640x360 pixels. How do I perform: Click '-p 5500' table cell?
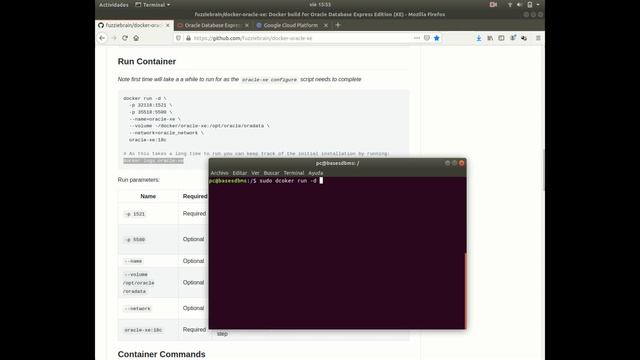[148, 240]
